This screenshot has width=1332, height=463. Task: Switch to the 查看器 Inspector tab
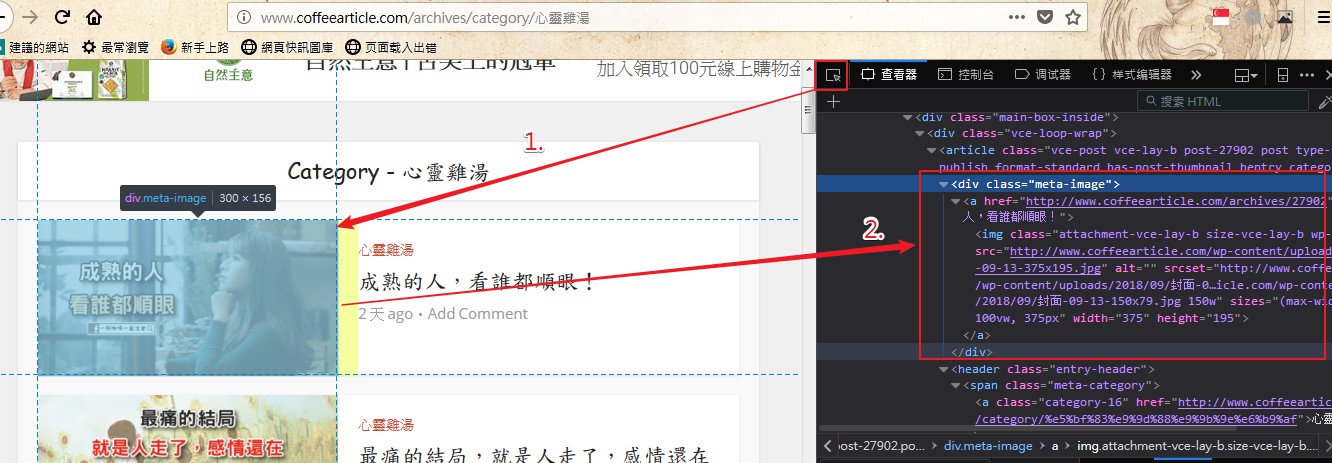click(889, 75)
